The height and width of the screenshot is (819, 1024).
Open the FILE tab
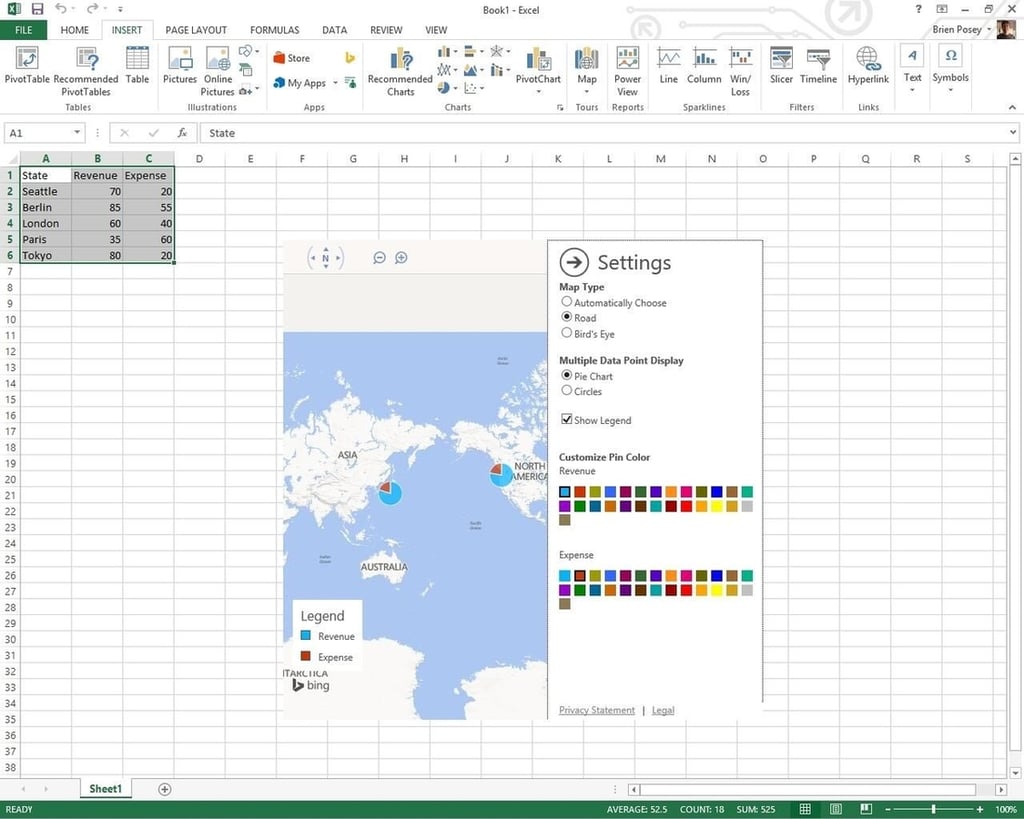[24, 30]
